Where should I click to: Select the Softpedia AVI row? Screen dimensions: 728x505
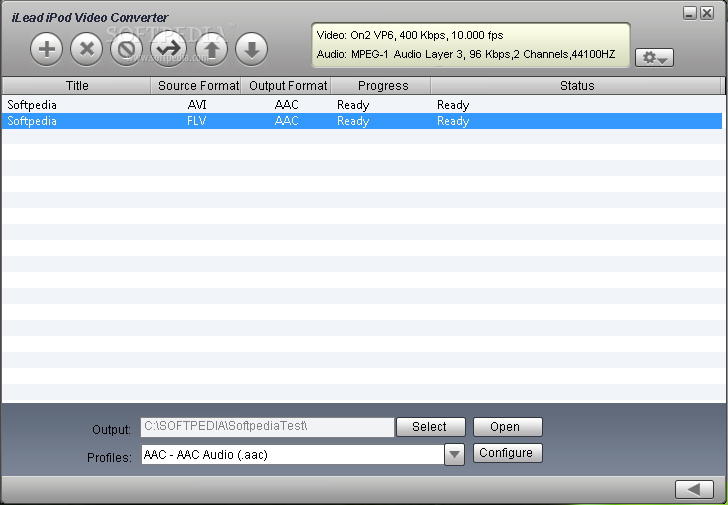point(362,105)
